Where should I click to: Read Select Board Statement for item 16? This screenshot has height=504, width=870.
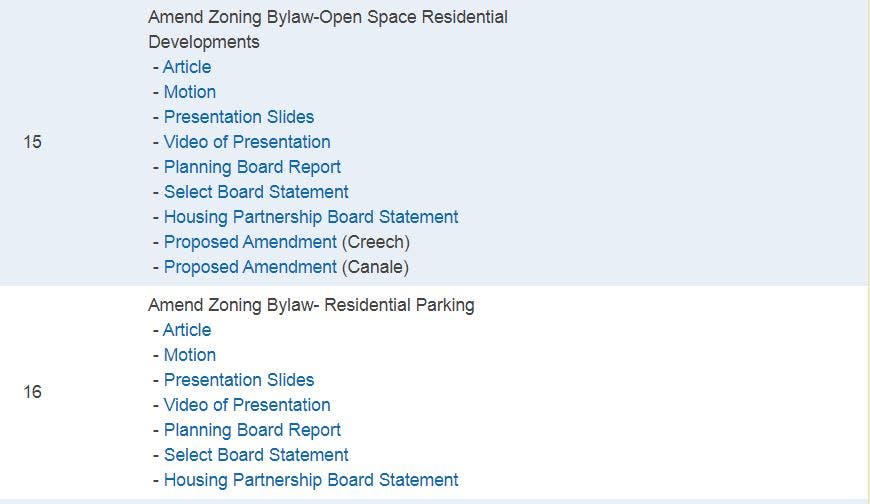[x=256, y=455]
